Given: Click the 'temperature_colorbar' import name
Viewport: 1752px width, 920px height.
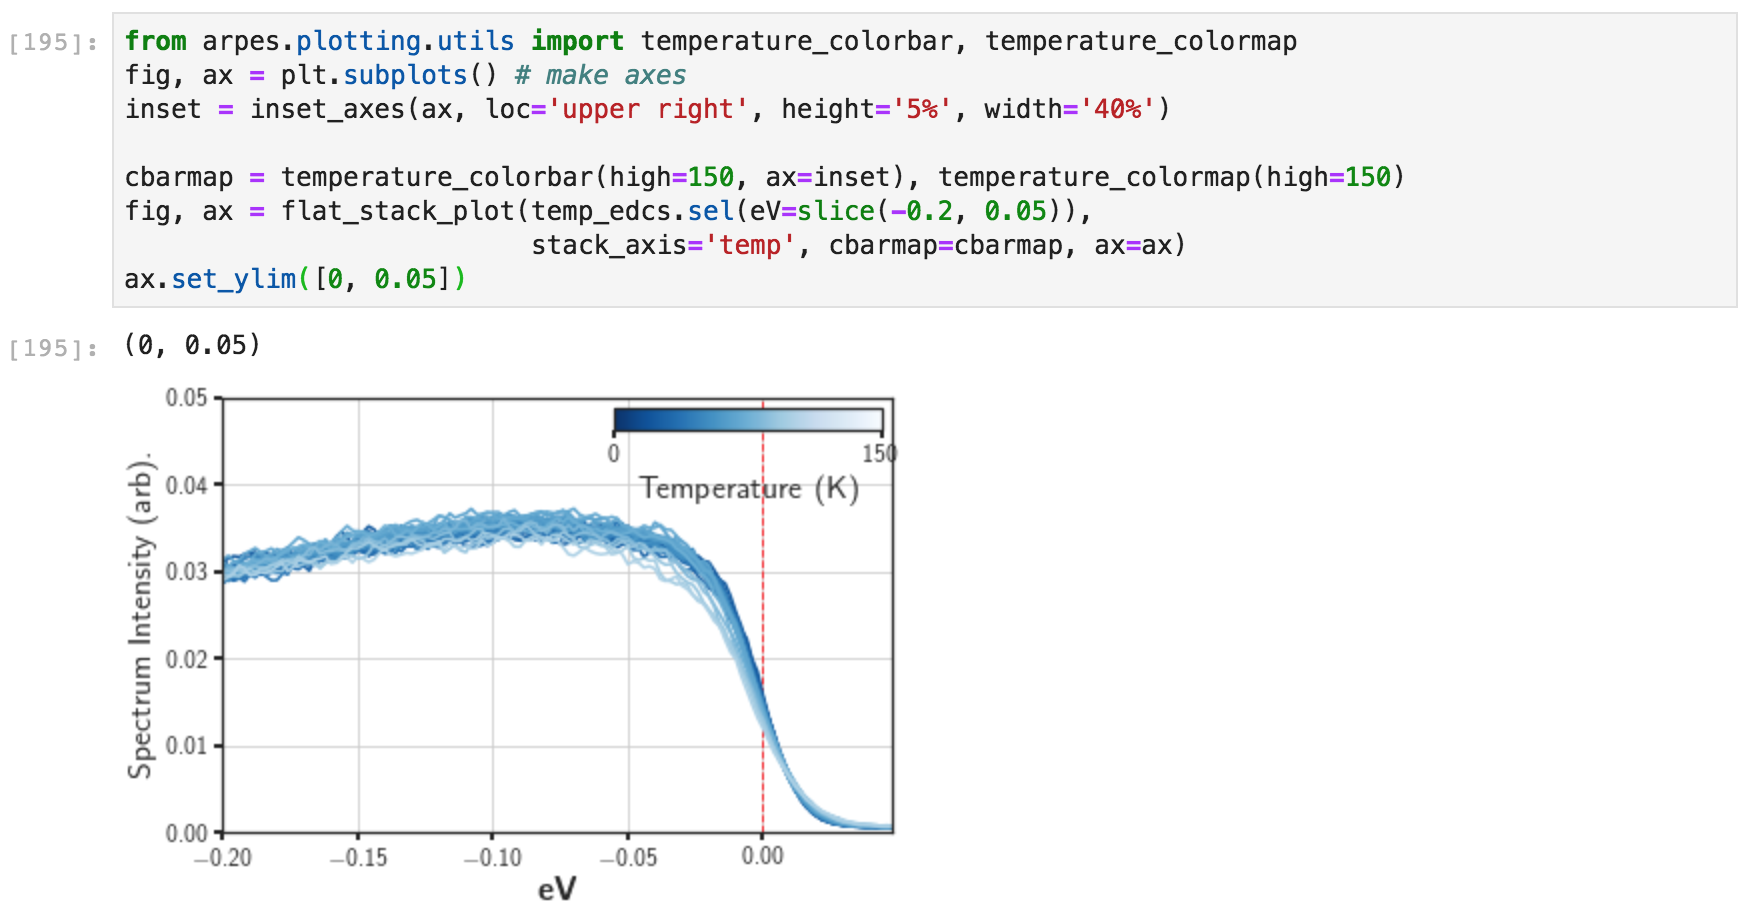Looking at the screenshot, I should point(797,41).
